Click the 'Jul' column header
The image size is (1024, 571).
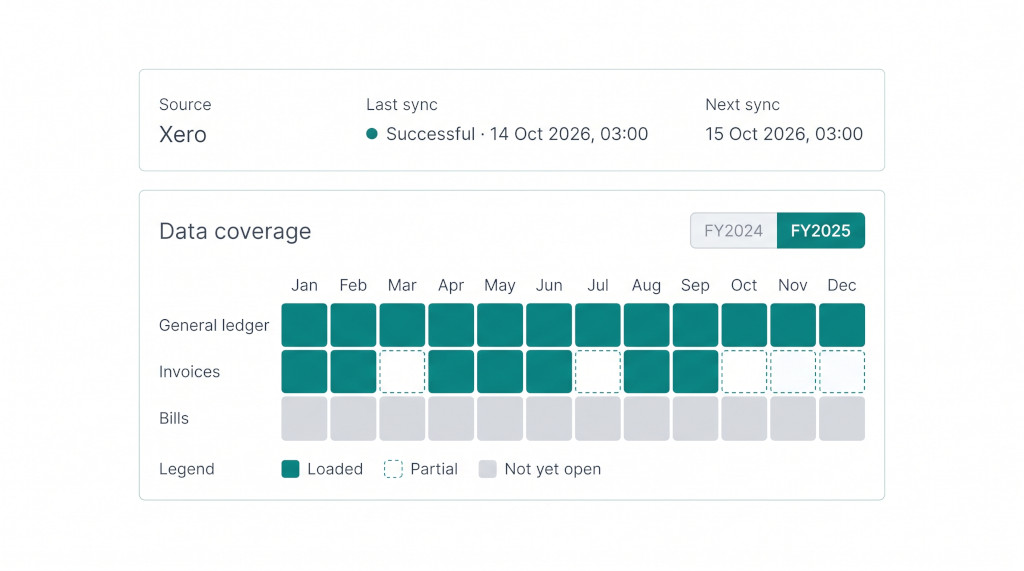(x=598, y=286)
